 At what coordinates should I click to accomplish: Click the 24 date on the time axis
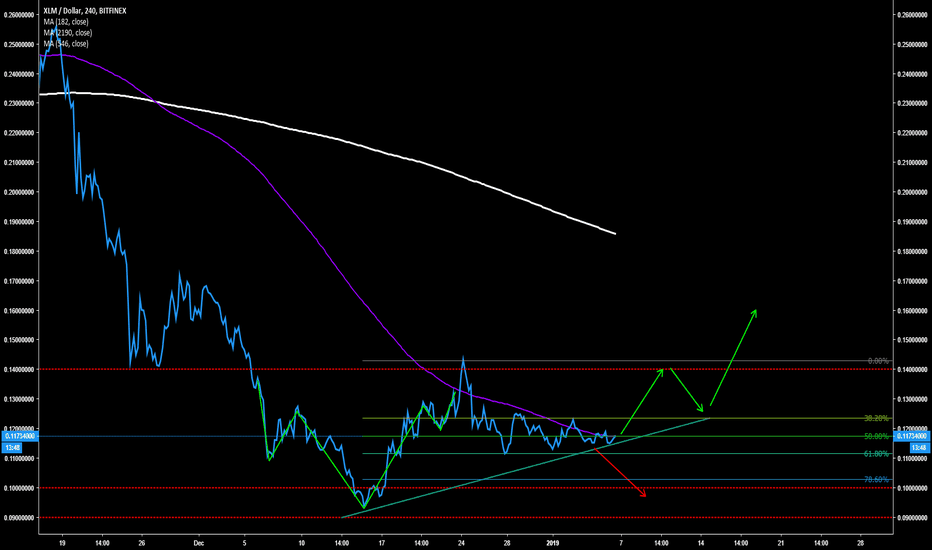(461, 543)
